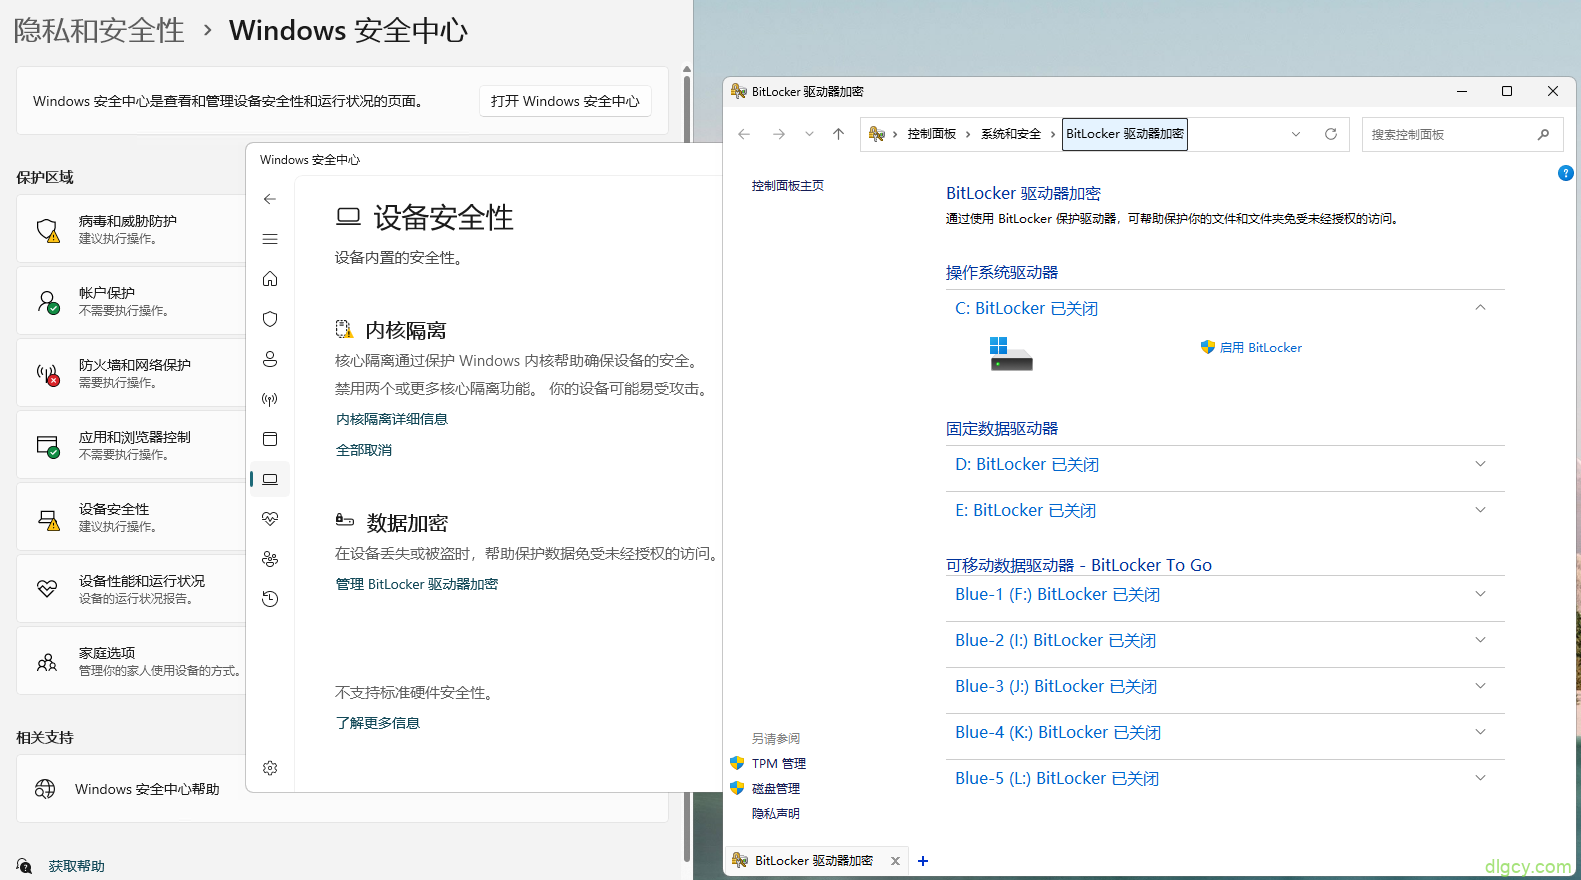Click the blue help question mark icon

click(x=1566, y=173)
